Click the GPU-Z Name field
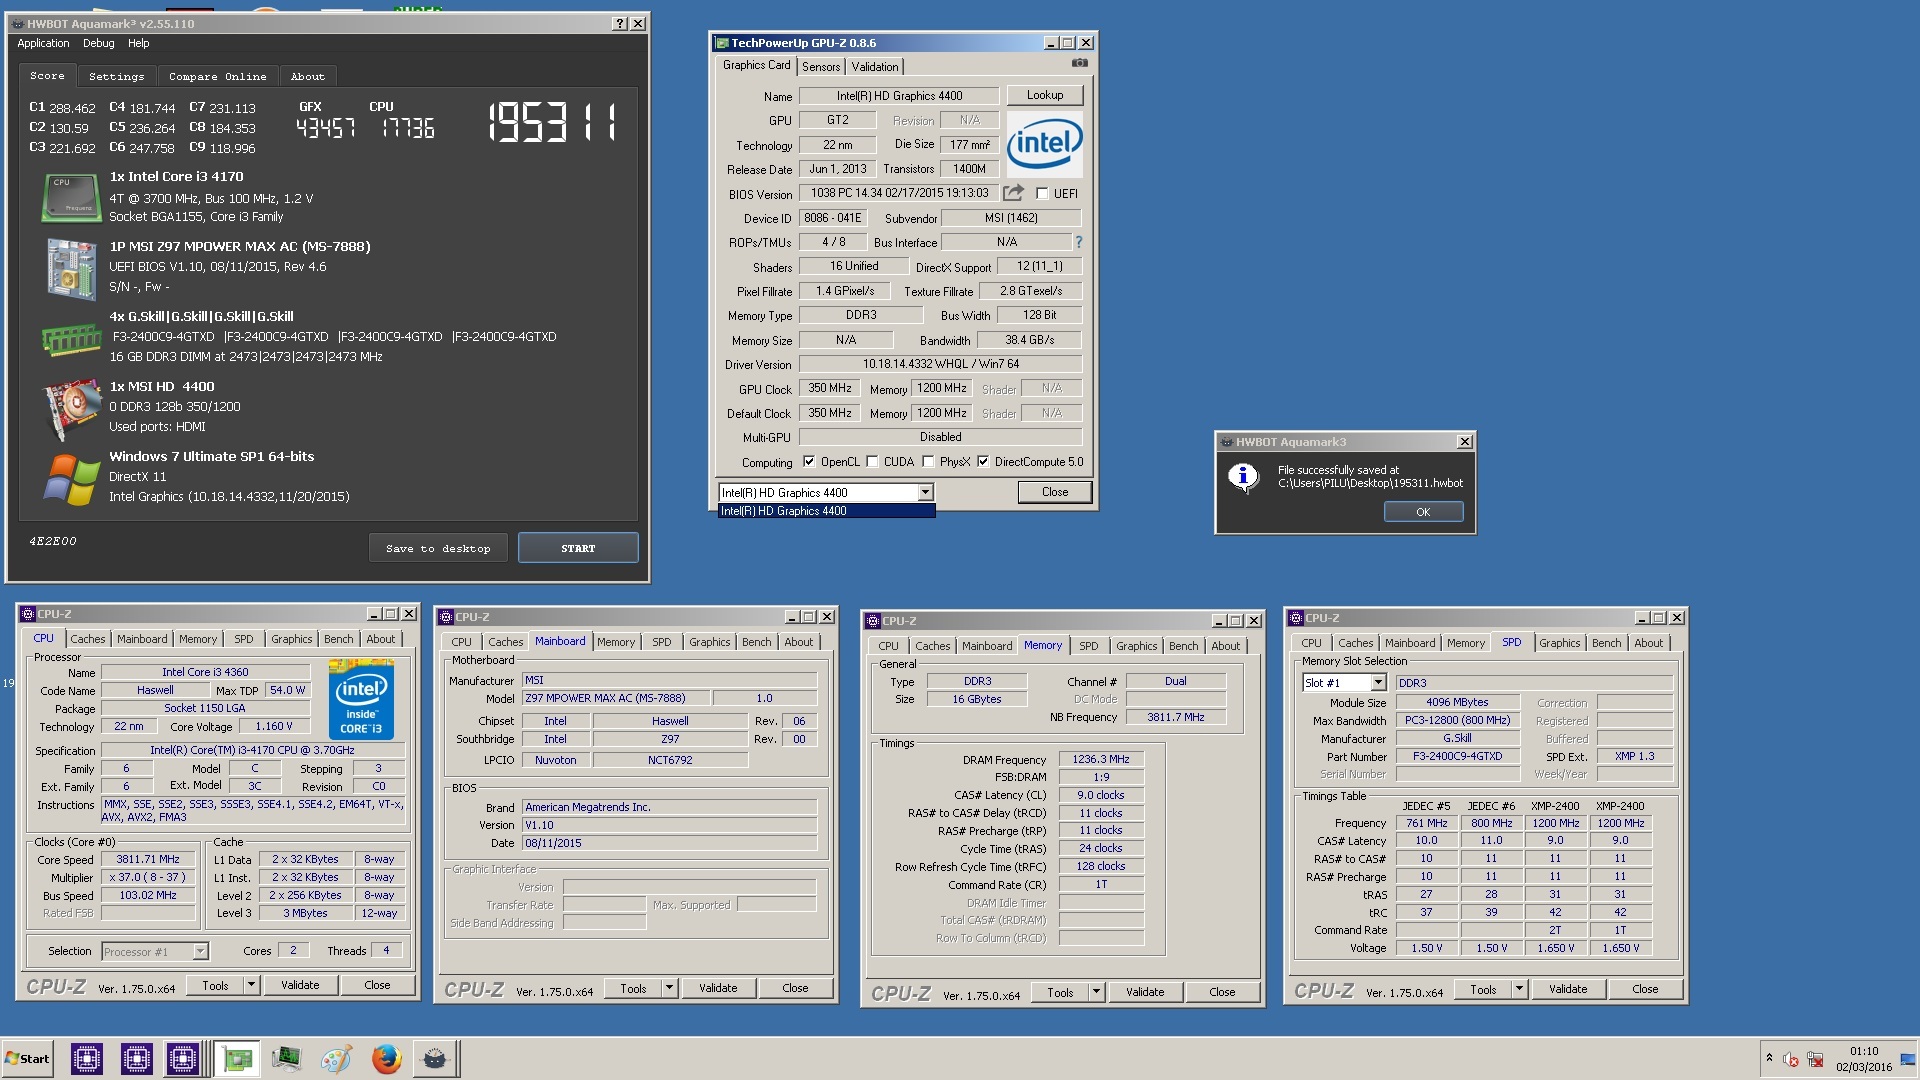Image resolution: width=1920 pixels, height=1080 pixels. [899, 96]
